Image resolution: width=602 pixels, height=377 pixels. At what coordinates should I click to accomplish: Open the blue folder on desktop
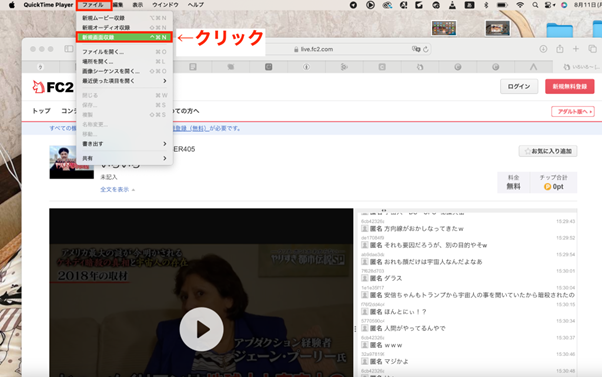[559, 30]
